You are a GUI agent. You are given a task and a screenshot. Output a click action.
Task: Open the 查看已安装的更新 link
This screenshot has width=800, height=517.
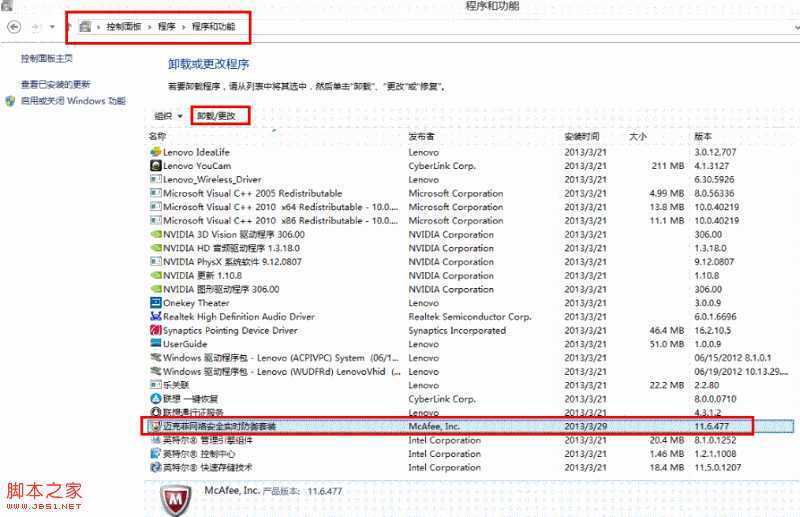coord(55,84)
